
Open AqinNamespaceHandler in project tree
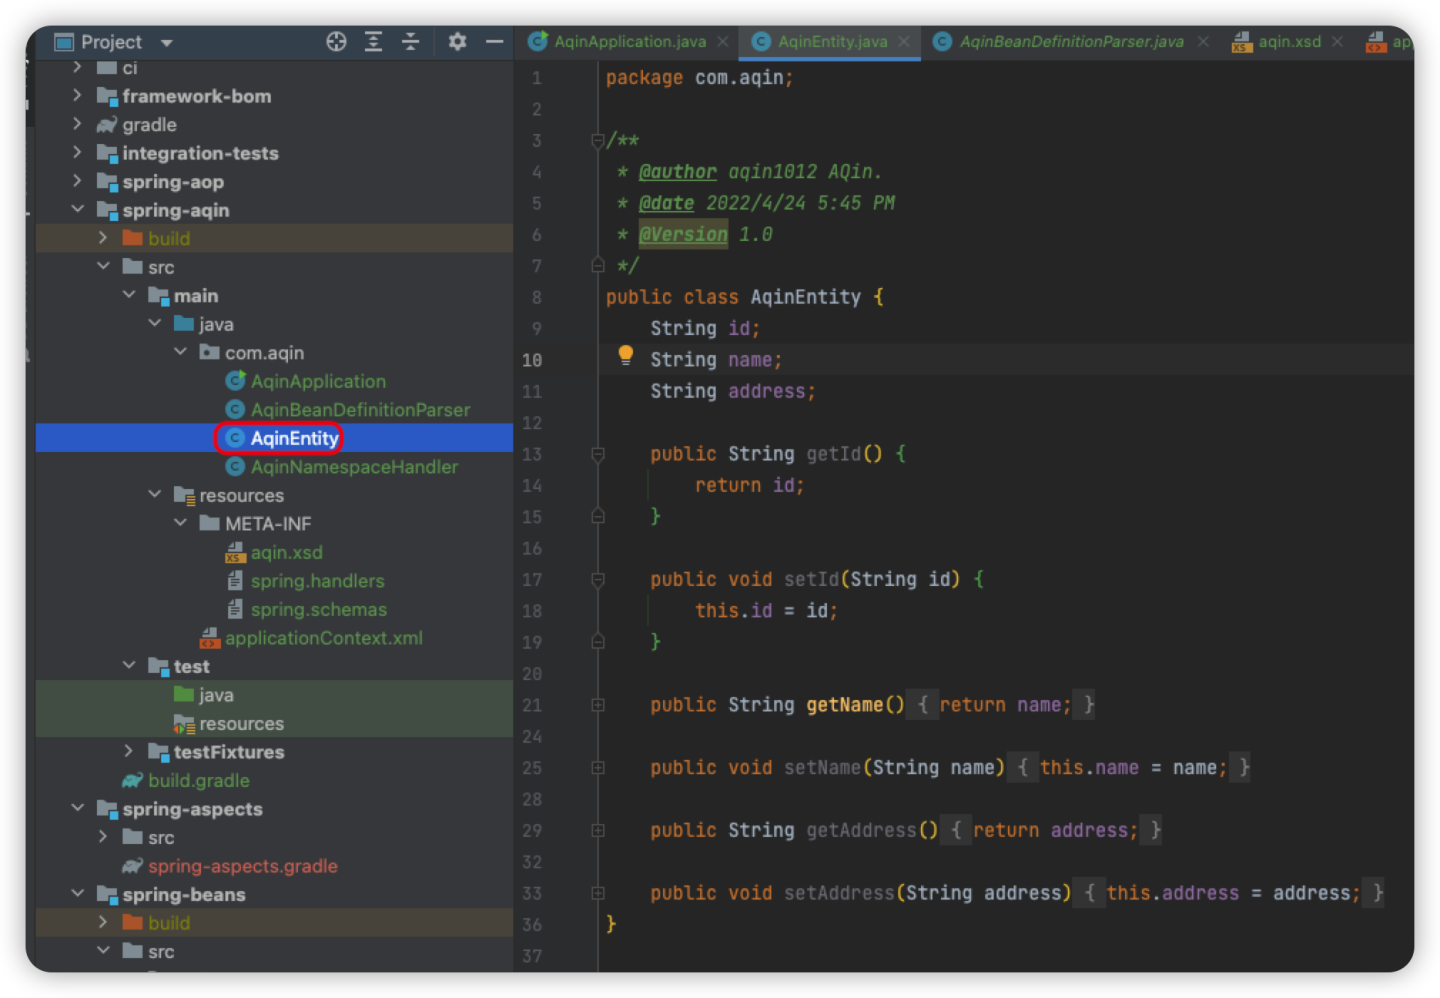tap(354, 467)
